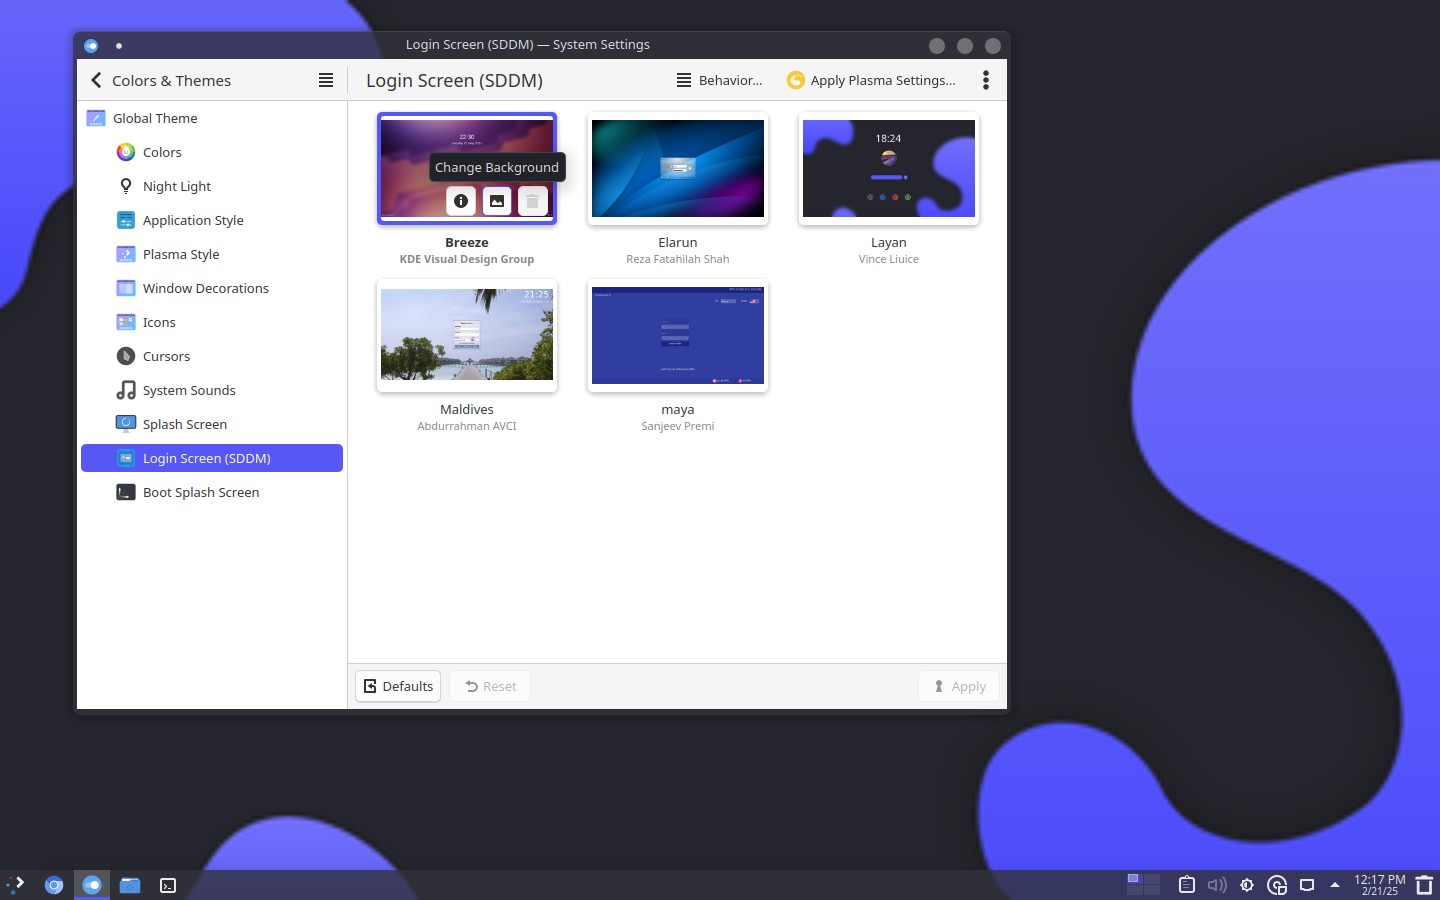Choose the Maldives login theme
Screen dimensions: 1440x900
click(467, 335)
